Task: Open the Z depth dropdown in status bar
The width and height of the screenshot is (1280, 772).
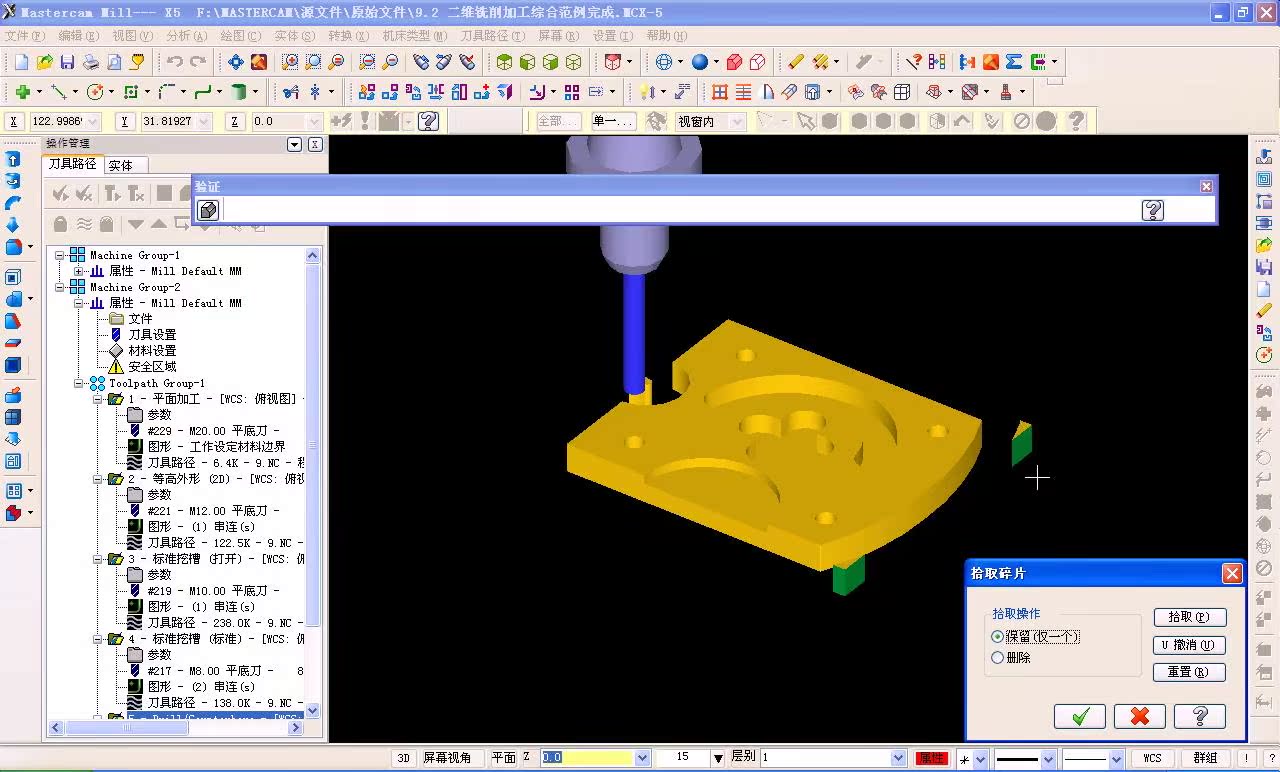Action: [642, 758]
